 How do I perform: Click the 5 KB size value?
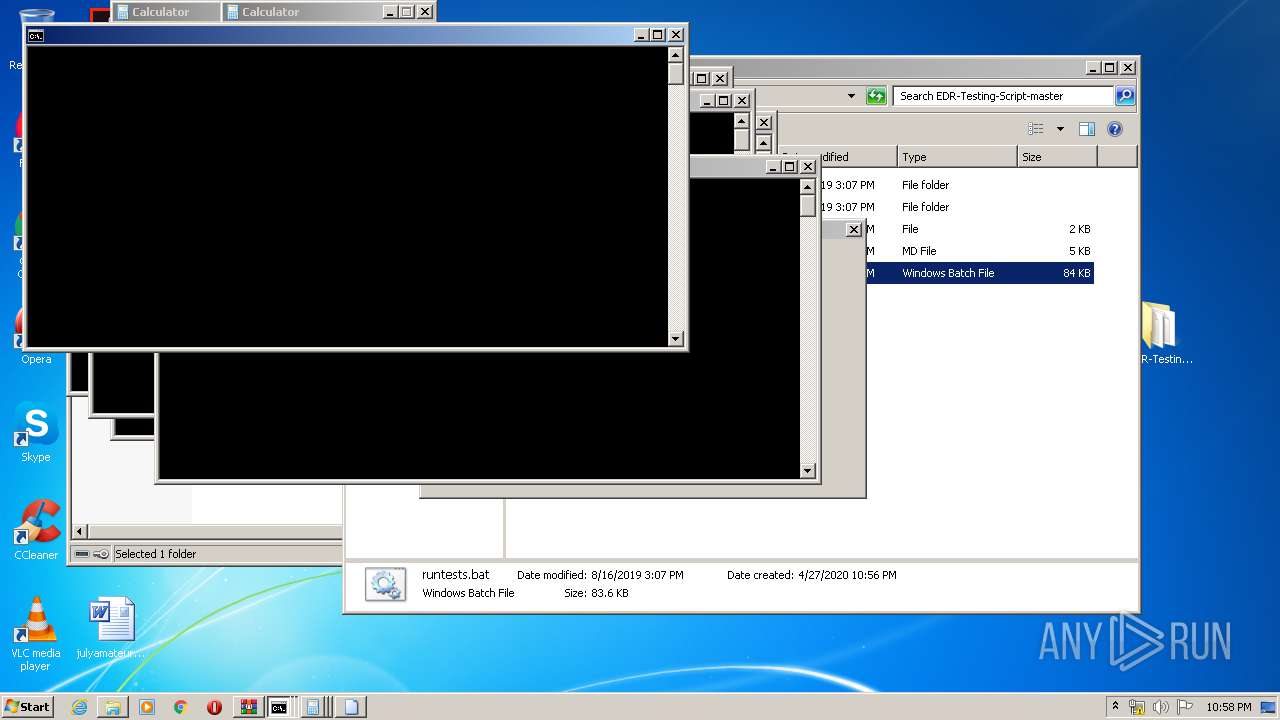click(x=1079, y=251)
